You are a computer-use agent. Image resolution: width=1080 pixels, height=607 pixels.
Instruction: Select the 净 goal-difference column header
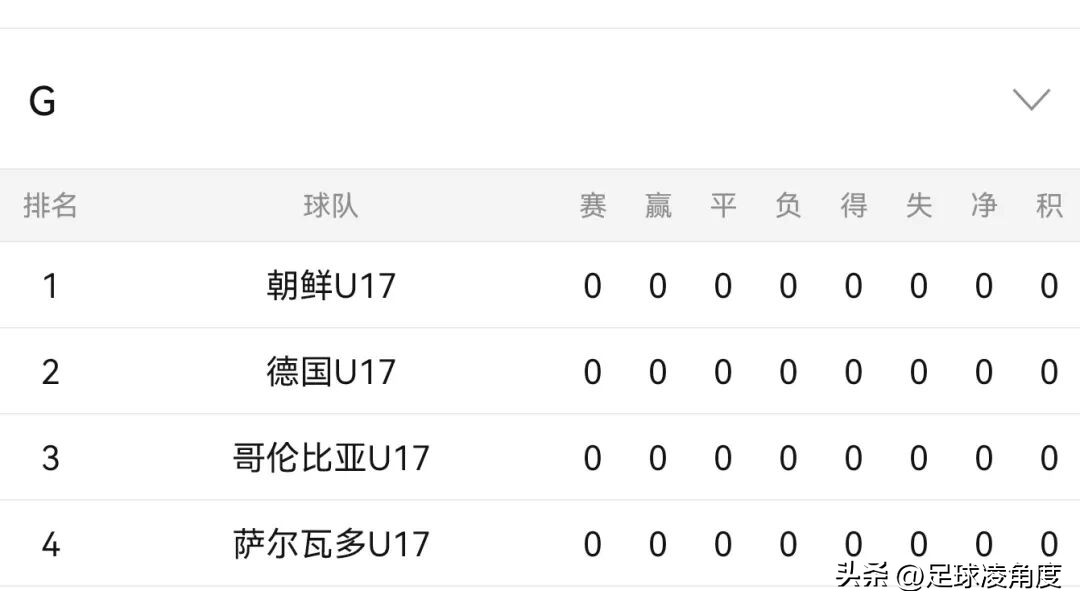[x=984, y=205]
